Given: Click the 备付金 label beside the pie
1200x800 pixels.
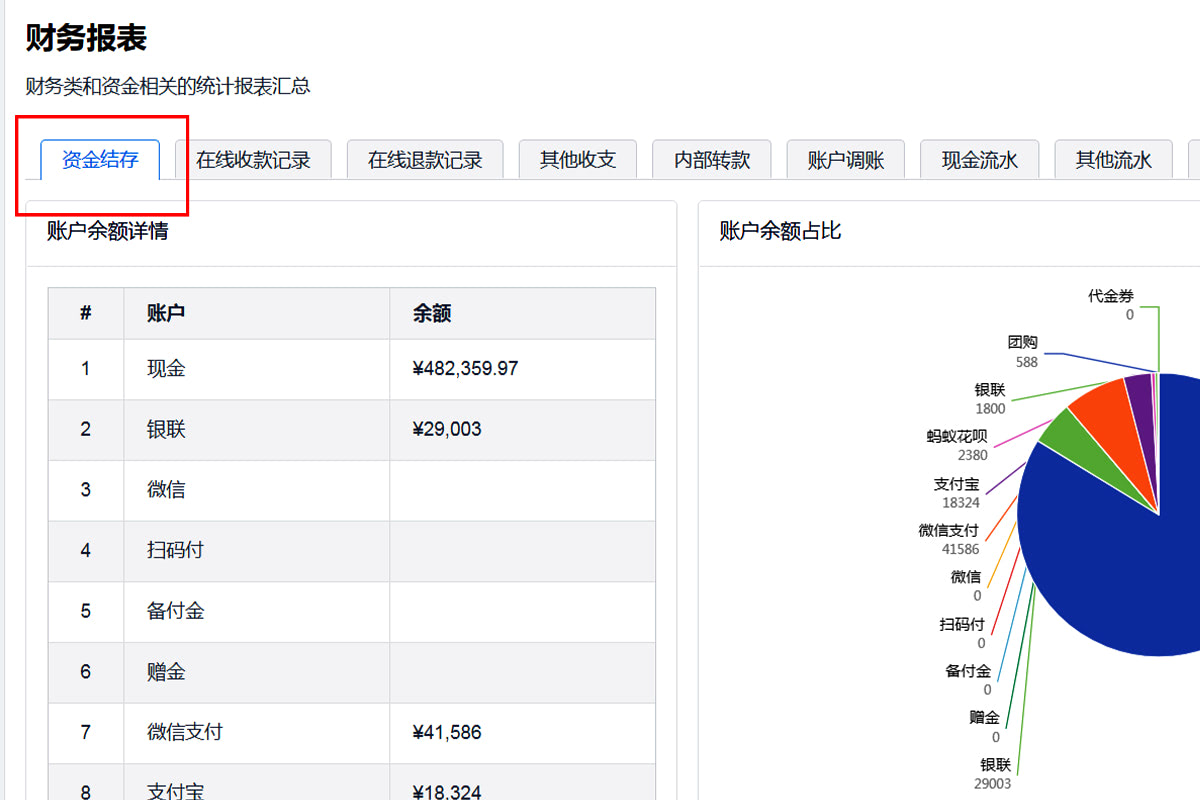Looking at the screenshot, I should tap(966, 671).
